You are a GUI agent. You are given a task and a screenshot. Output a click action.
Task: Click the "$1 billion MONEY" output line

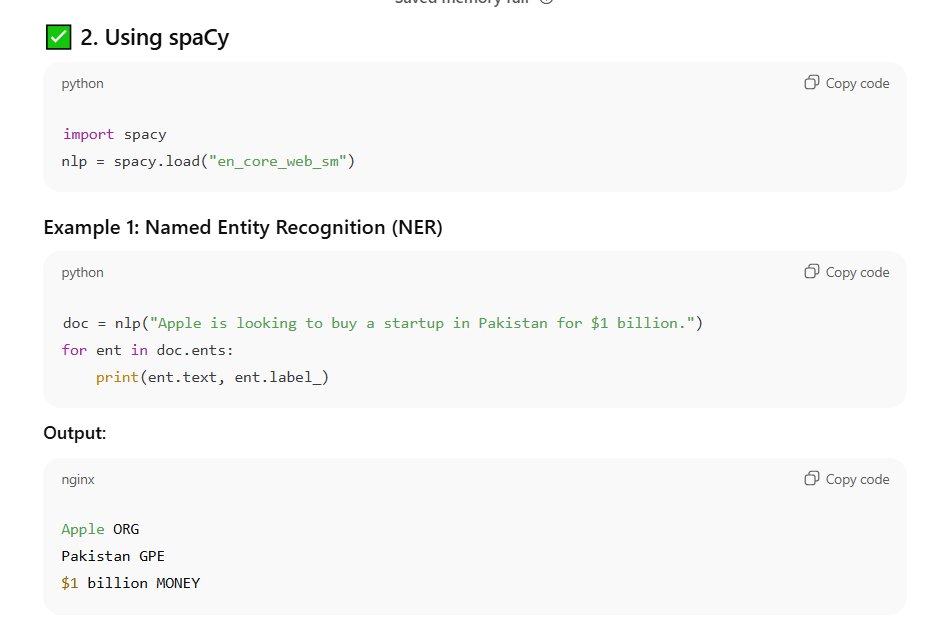point(130,583)
